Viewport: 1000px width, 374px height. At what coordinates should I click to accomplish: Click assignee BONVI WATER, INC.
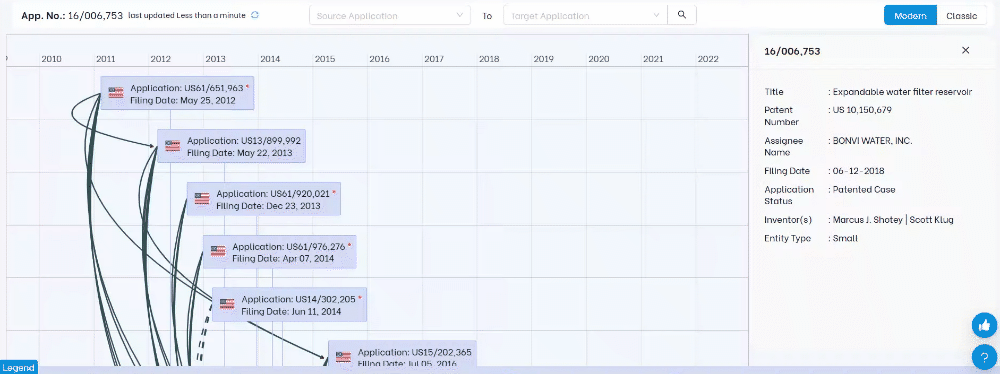(872, 140)
